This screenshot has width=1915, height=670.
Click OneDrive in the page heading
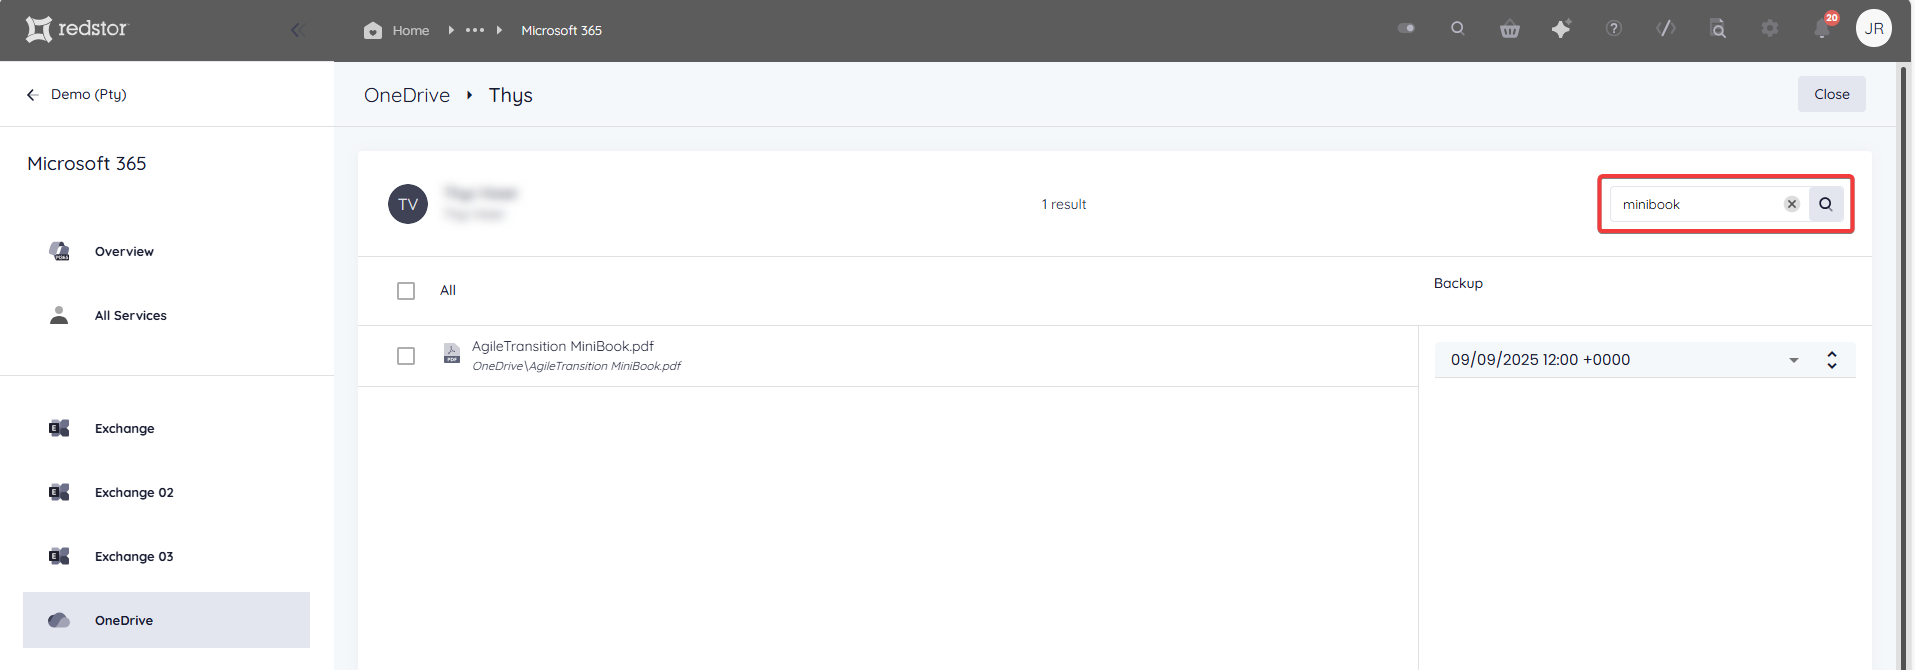[x=407, y=95]
